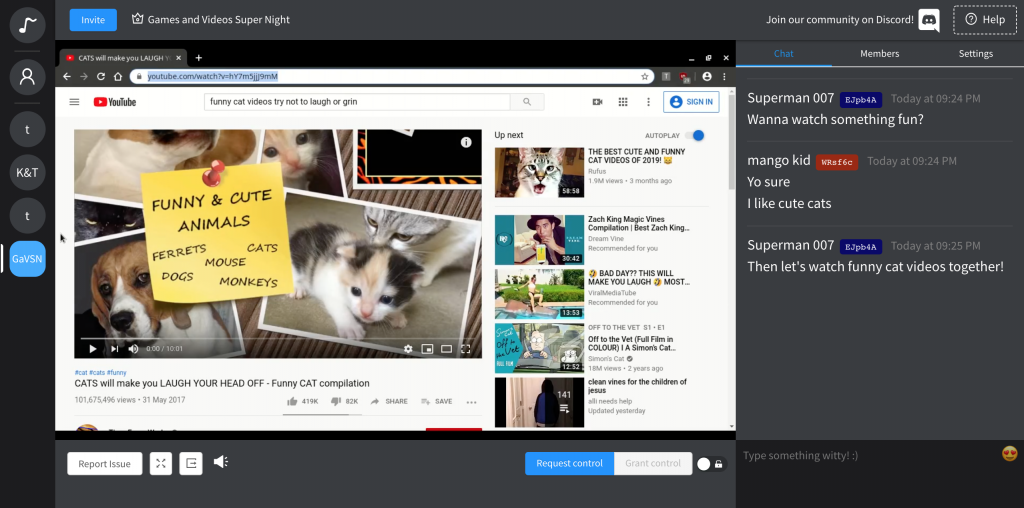Screen dimensions: 1024x508
Task: Open YouTube video settings gear menu
Action: click(408, 349)
